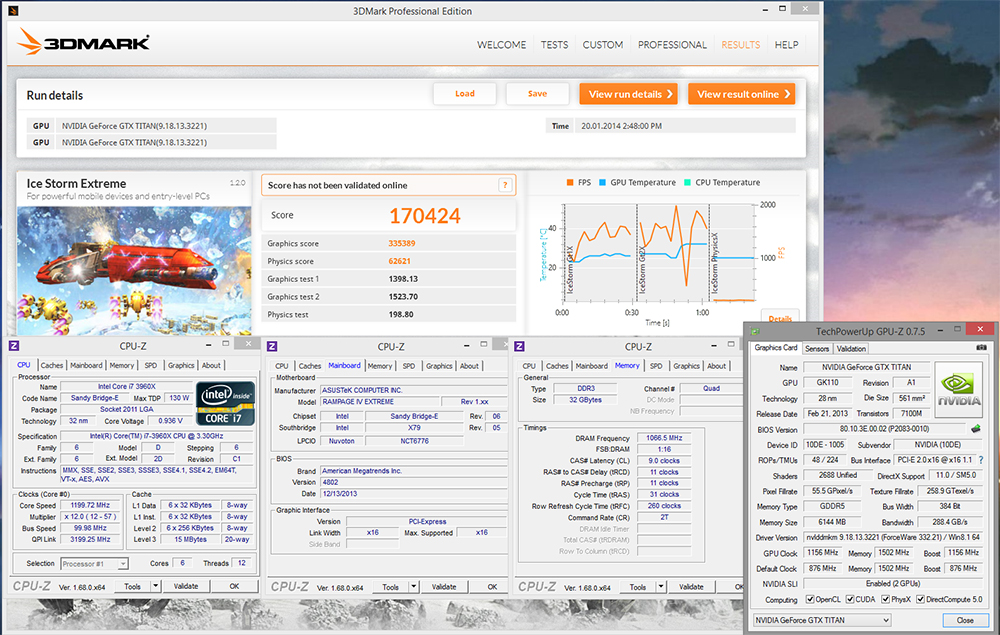Viewport: 1000px width, 635px height.
Task: Expand the Tools arrow in CPU-Z Memory window
Action: [x=661, y=587]
